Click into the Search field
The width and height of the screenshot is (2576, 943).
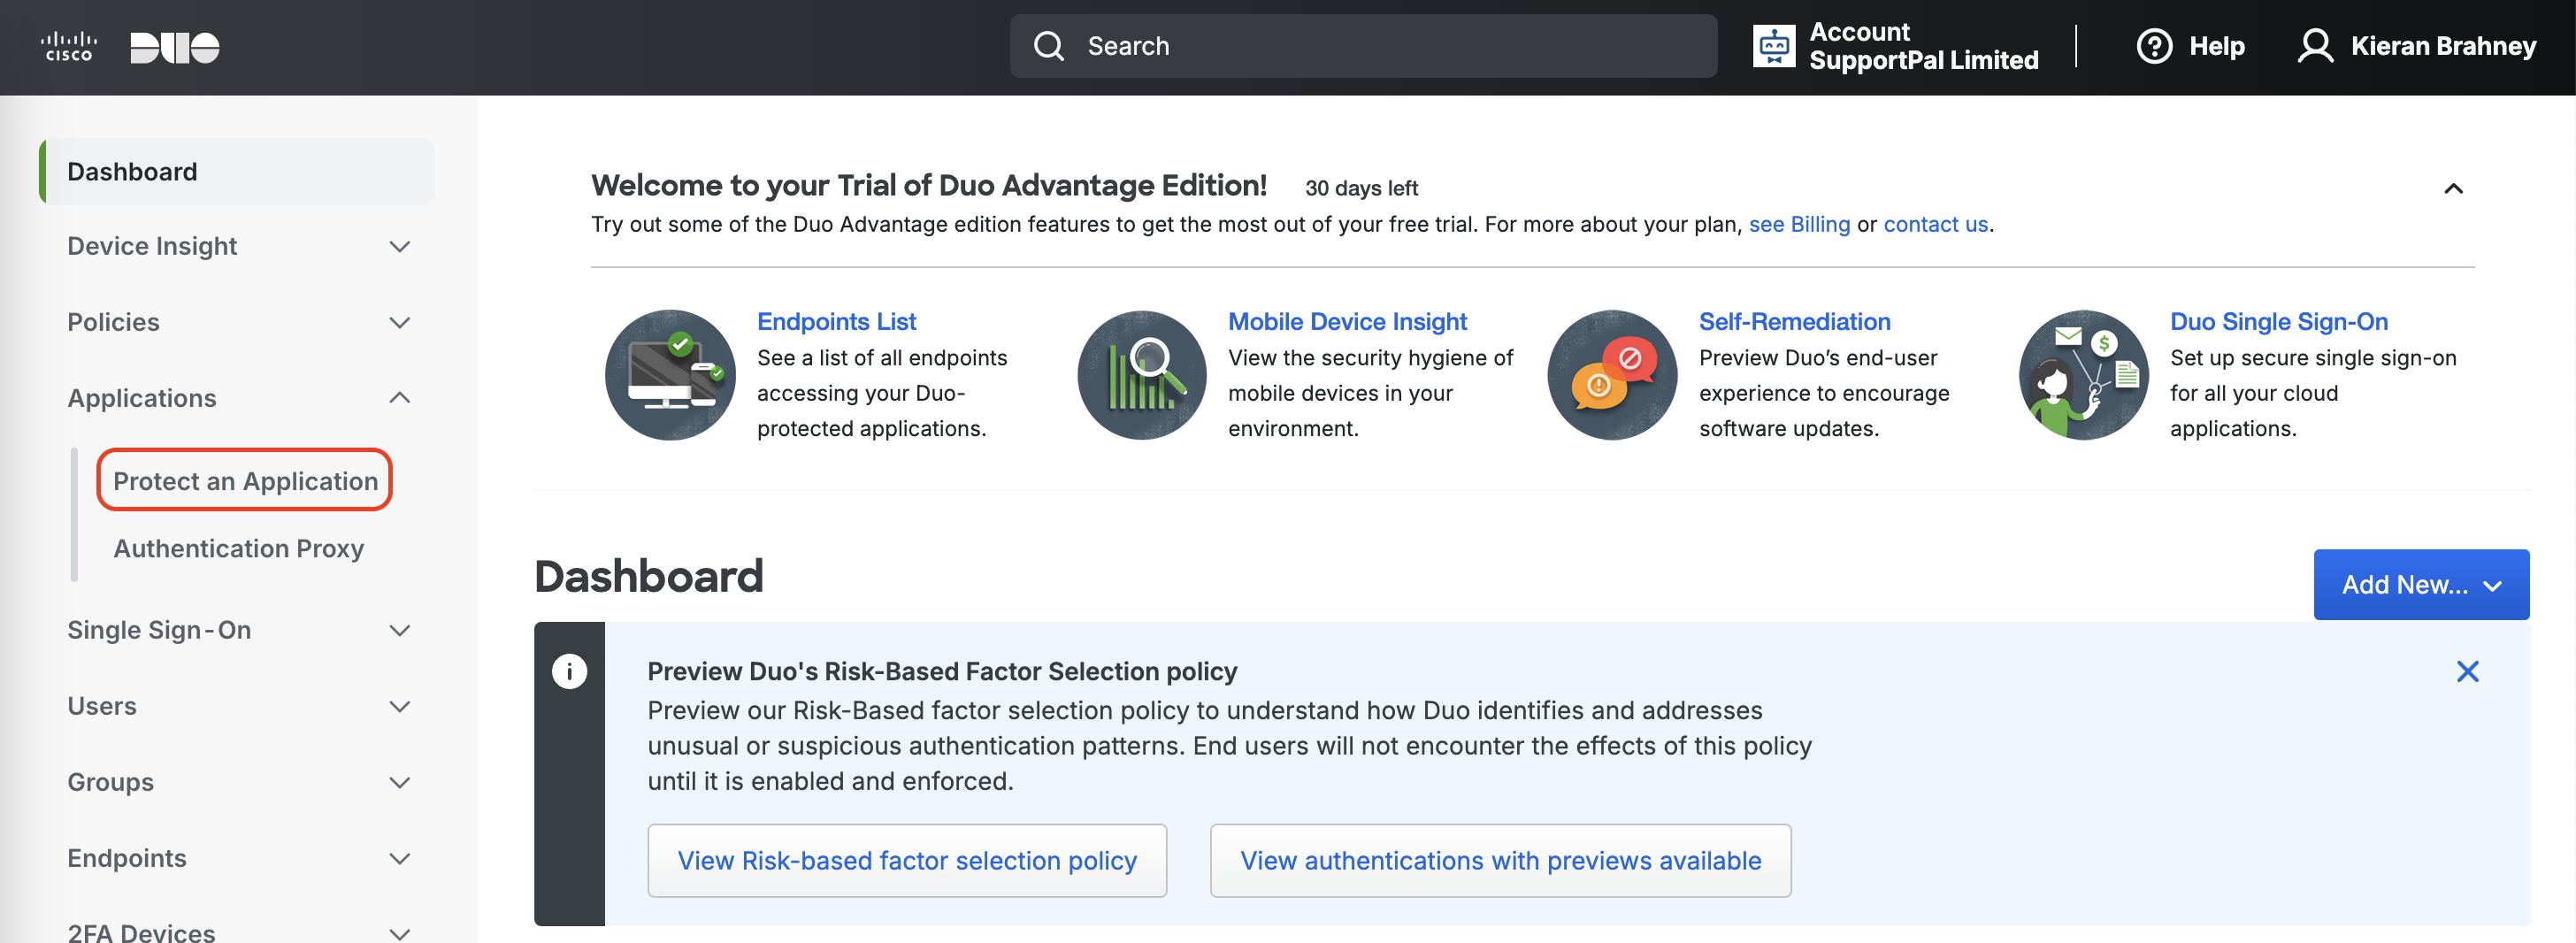(x=1363, y=46)
